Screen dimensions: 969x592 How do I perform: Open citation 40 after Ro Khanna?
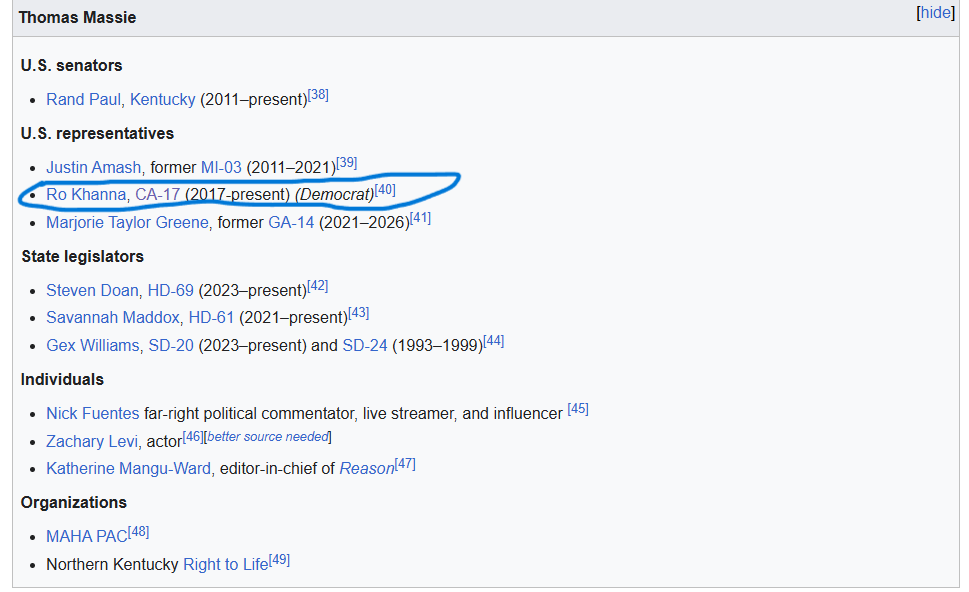(x=385, y=190)
